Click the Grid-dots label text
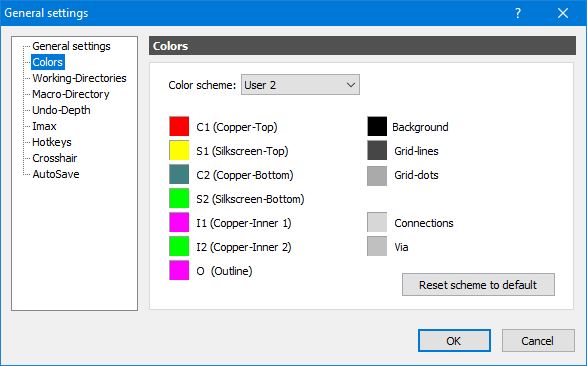This screenshot has width=587, height=366. click(416, 175)
